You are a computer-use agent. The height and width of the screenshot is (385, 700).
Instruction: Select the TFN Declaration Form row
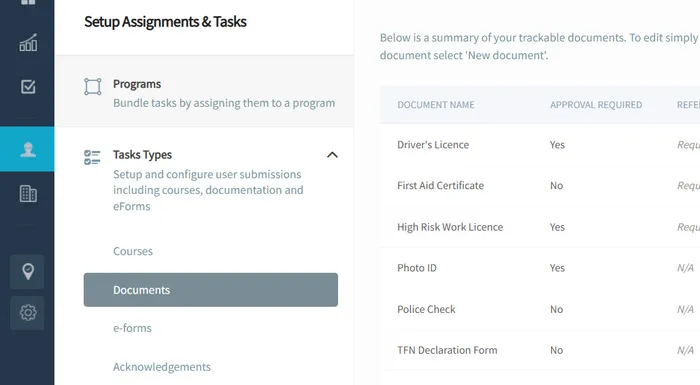pos(540,350)
